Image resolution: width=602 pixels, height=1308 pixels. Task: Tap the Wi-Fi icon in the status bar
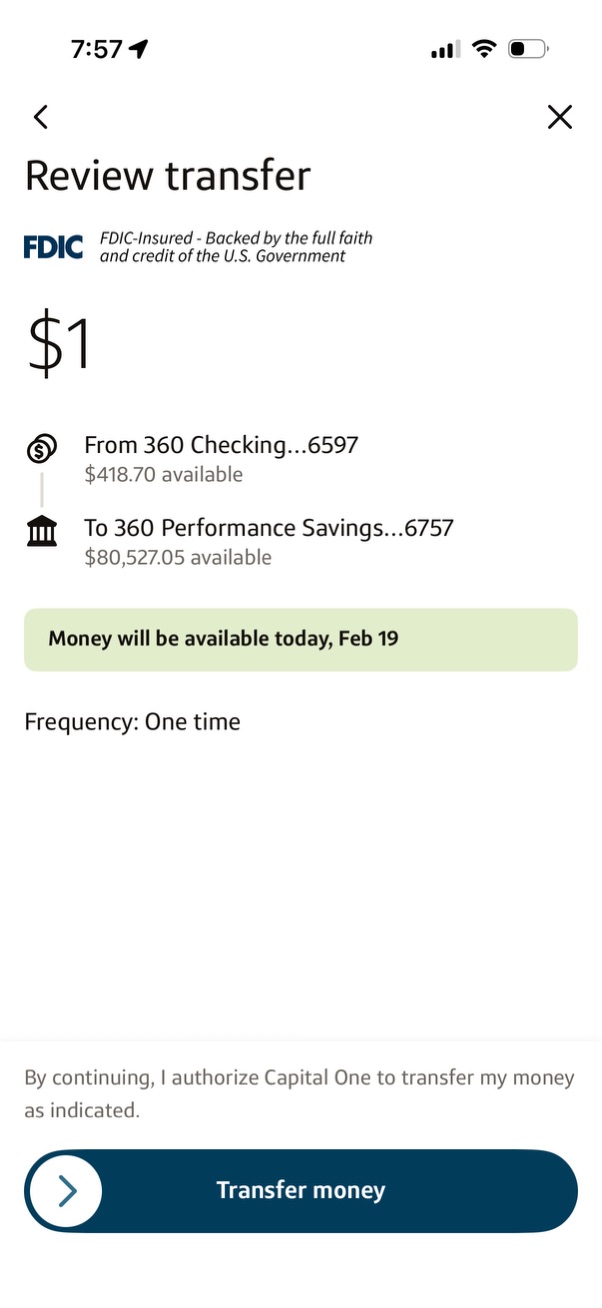tap(484, 48)
